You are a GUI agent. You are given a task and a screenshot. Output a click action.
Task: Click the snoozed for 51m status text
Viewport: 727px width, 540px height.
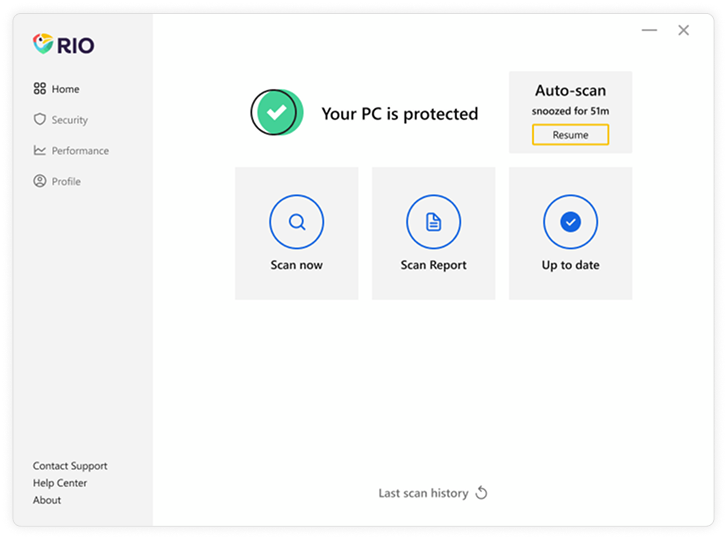pos(570,111)
